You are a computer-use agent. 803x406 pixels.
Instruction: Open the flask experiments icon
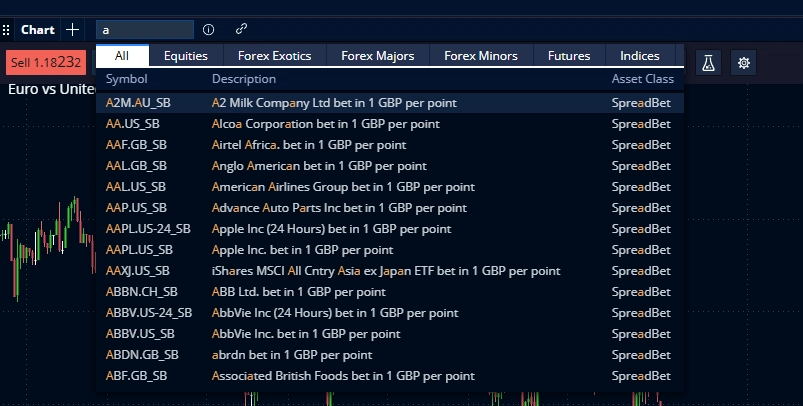coord(708,63)
